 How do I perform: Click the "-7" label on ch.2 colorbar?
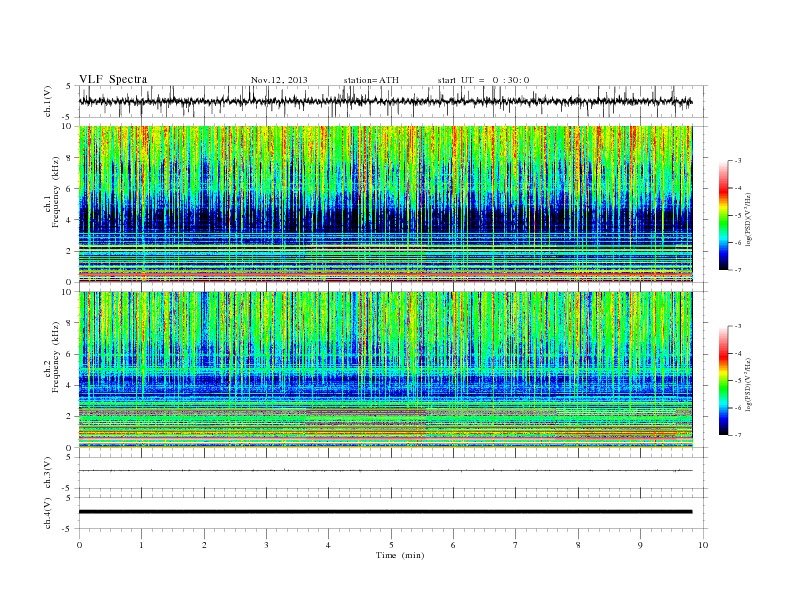[x=738, y=435]
